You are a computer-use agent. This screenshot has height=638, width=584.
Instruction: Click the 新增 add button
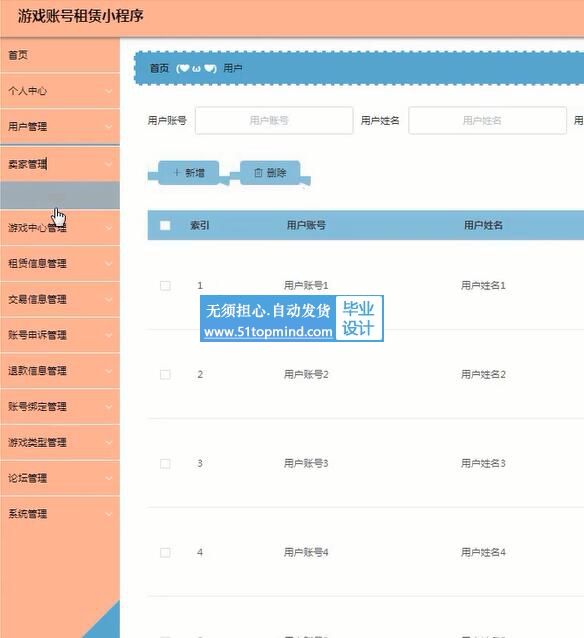pyautogui.click(x=188, y=173)
